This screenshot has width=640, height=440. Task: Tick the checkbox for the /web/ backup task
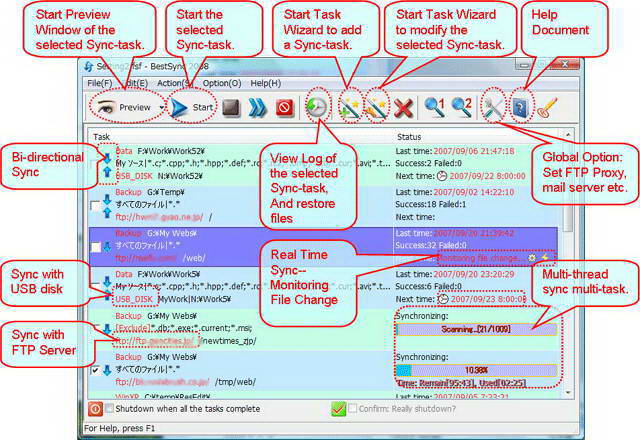coord(95,247)
